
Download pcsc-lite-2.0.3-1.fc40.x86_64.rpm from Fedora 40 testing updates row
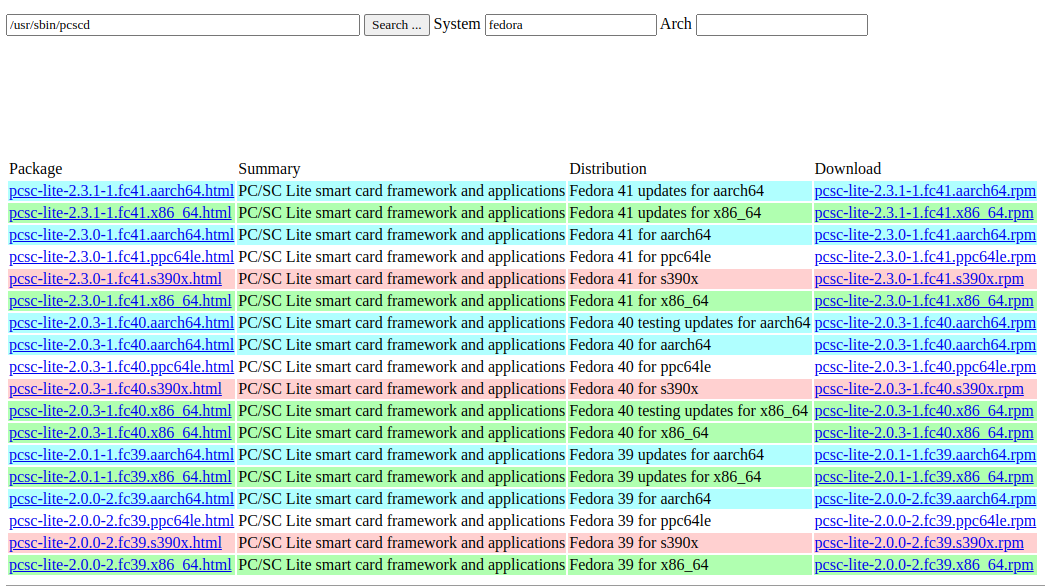pyautogui.click(x=924, y=411)
